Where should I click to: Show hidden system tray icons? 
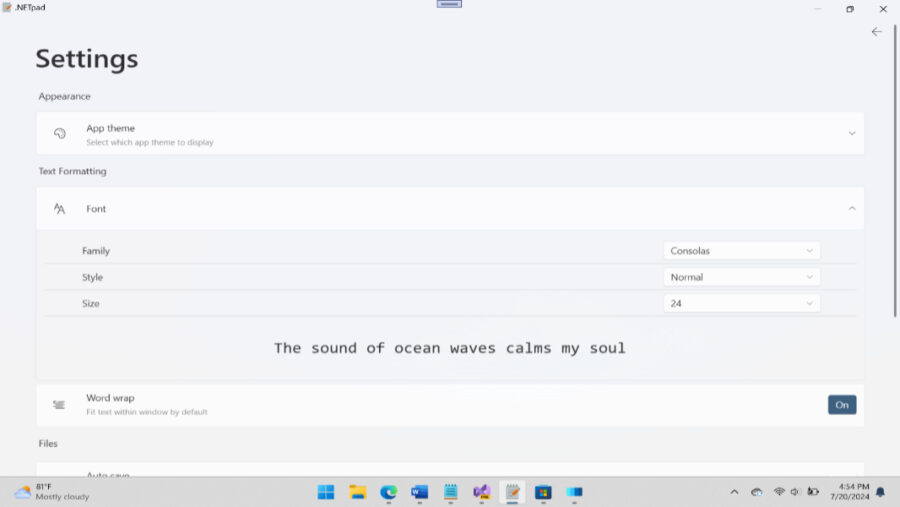pyautogui.click(x=734, y=492)
